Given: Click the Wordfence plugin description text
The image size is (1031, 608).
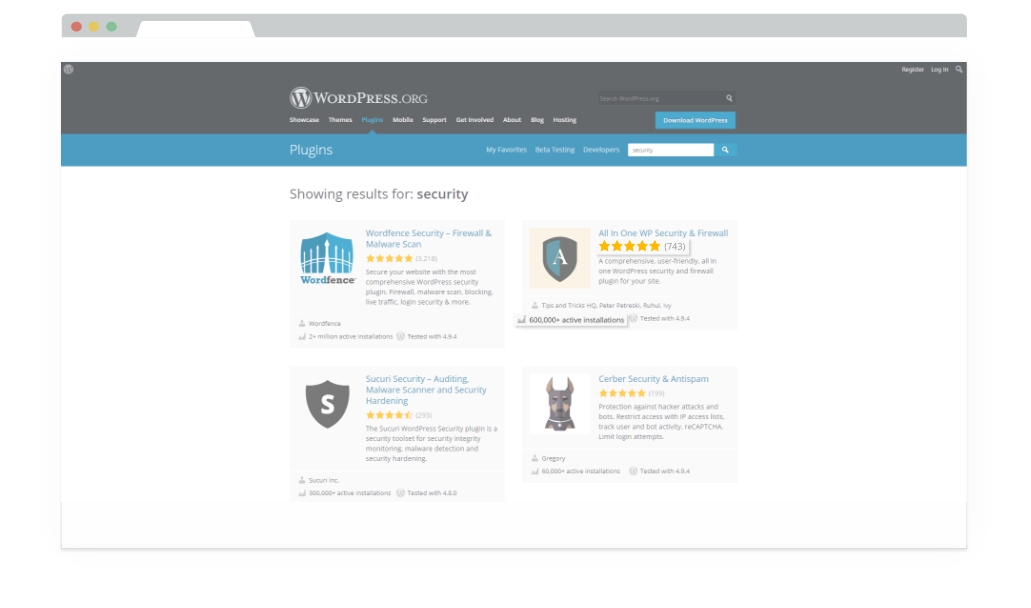Looking at the screenshot, I should (x=429, y=287).
